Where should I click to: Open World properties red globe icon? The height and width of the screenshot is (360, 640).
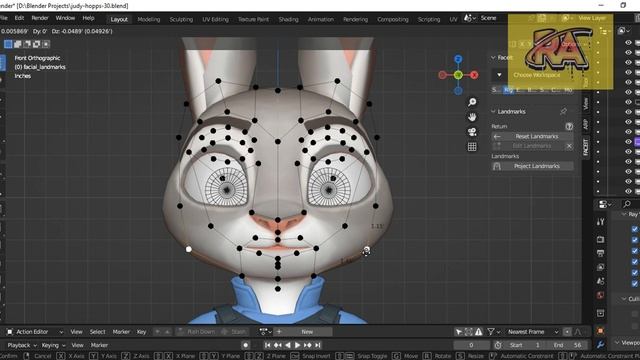(600, 295)
